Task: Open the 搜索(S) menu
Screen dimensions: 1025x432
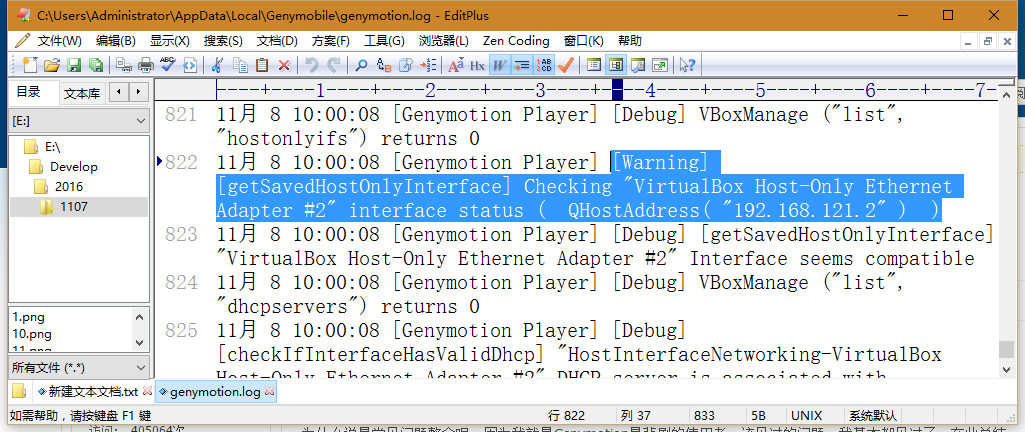Action: [x=223, y=41]
